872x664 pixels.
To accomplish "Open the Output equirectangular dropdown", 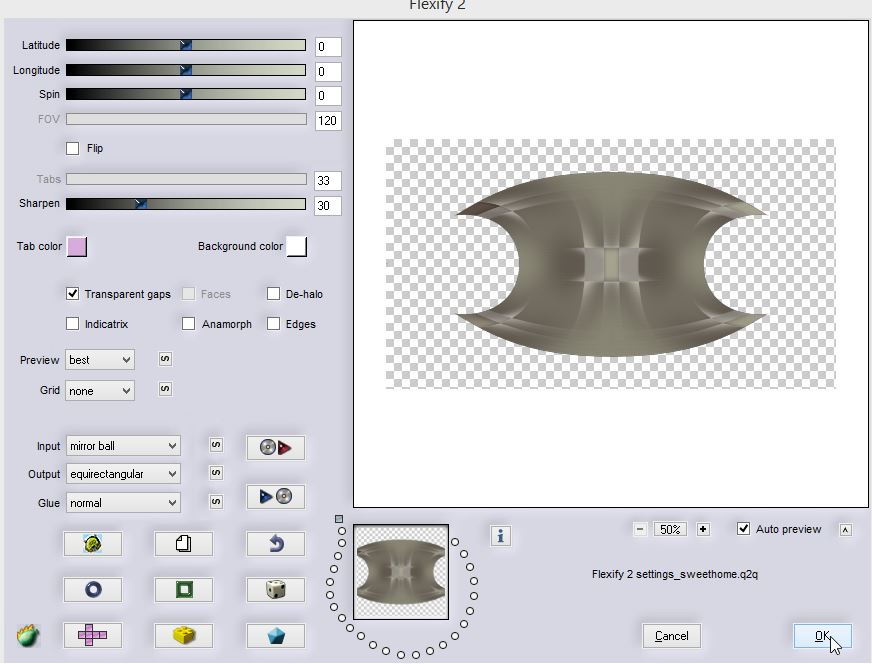I will tap(123, 474).
